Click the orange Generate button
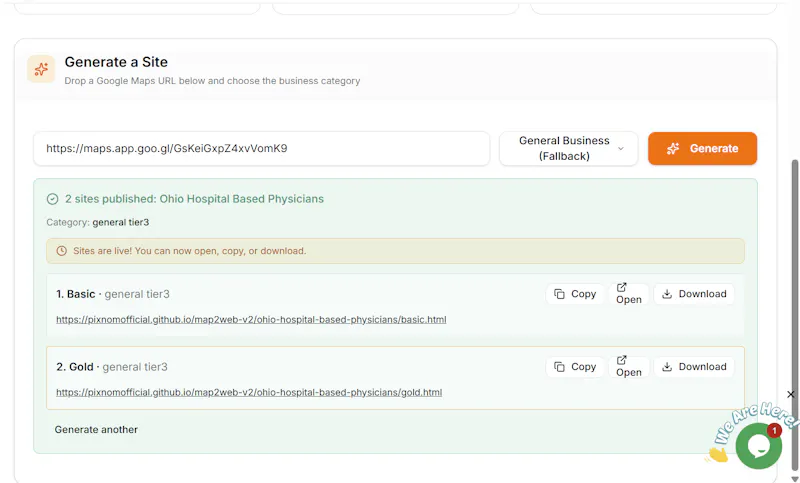The height and width of the screenshot is (483, 800). pyautogui.click(x=702, y=148)
